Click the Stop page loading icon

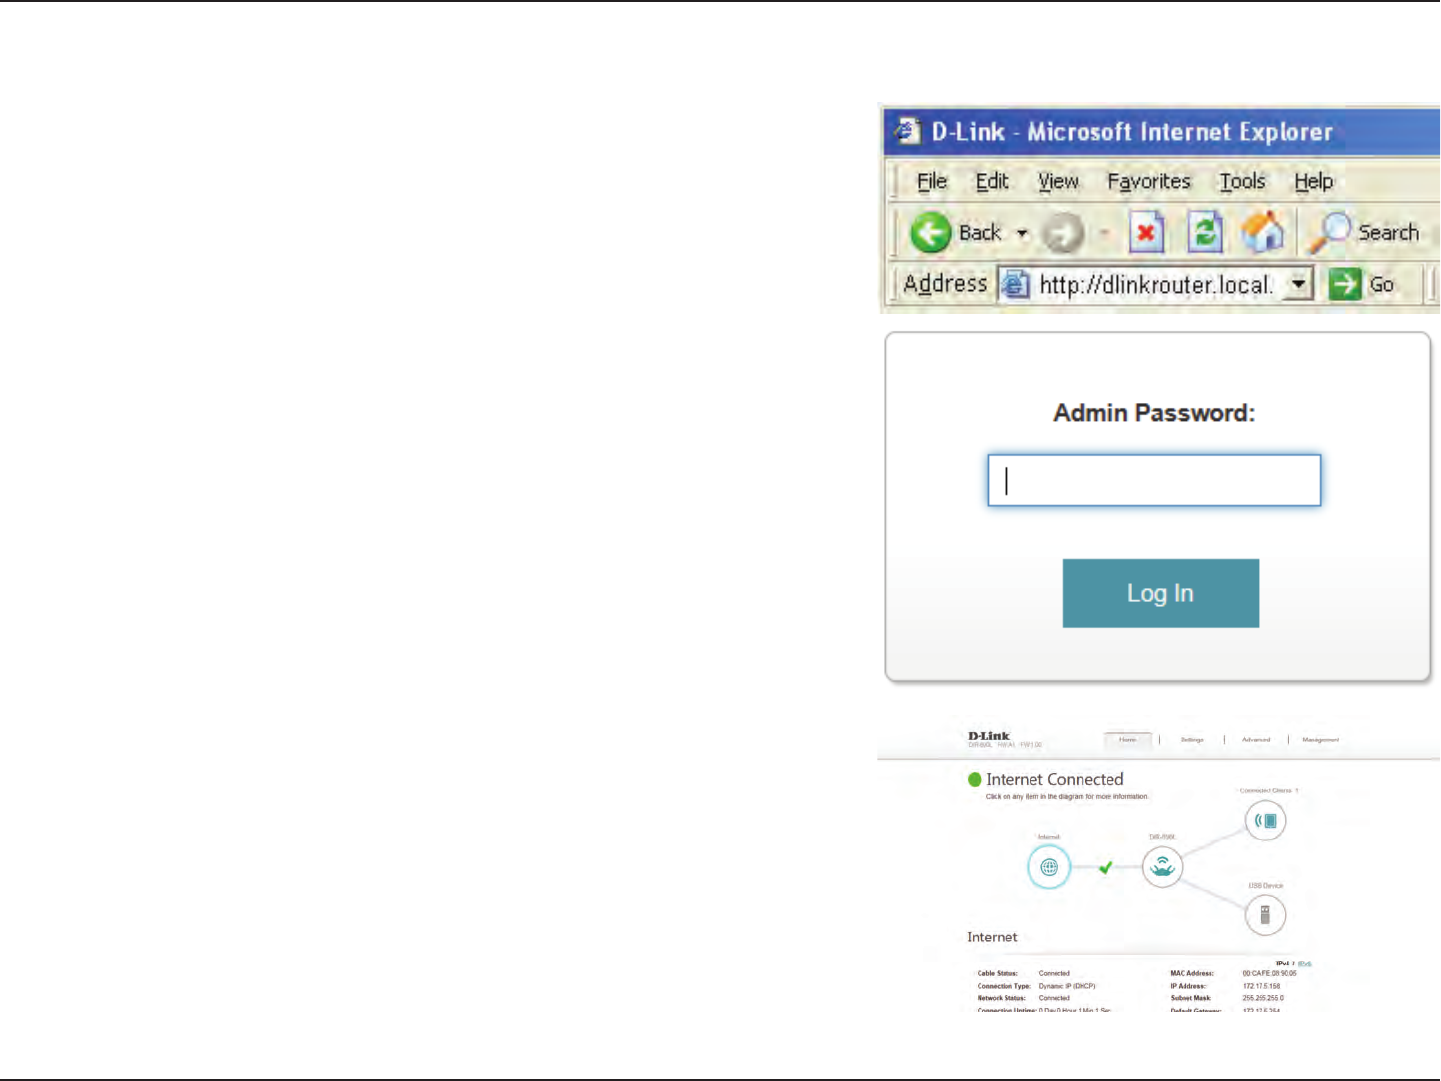point(1146,233)
